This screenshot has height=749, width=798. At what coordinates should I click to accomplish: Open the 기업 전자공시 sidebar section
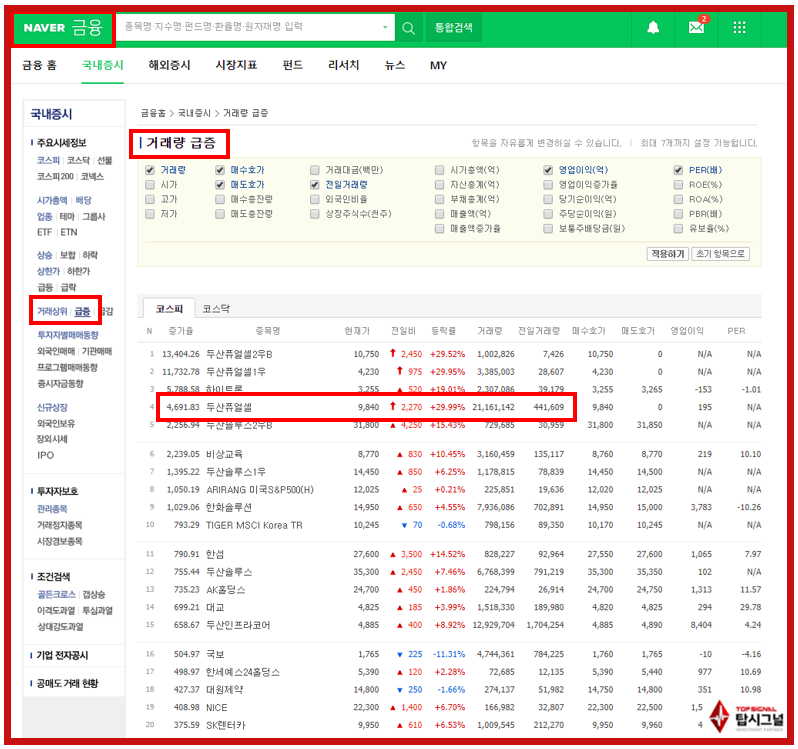(62, 655)
